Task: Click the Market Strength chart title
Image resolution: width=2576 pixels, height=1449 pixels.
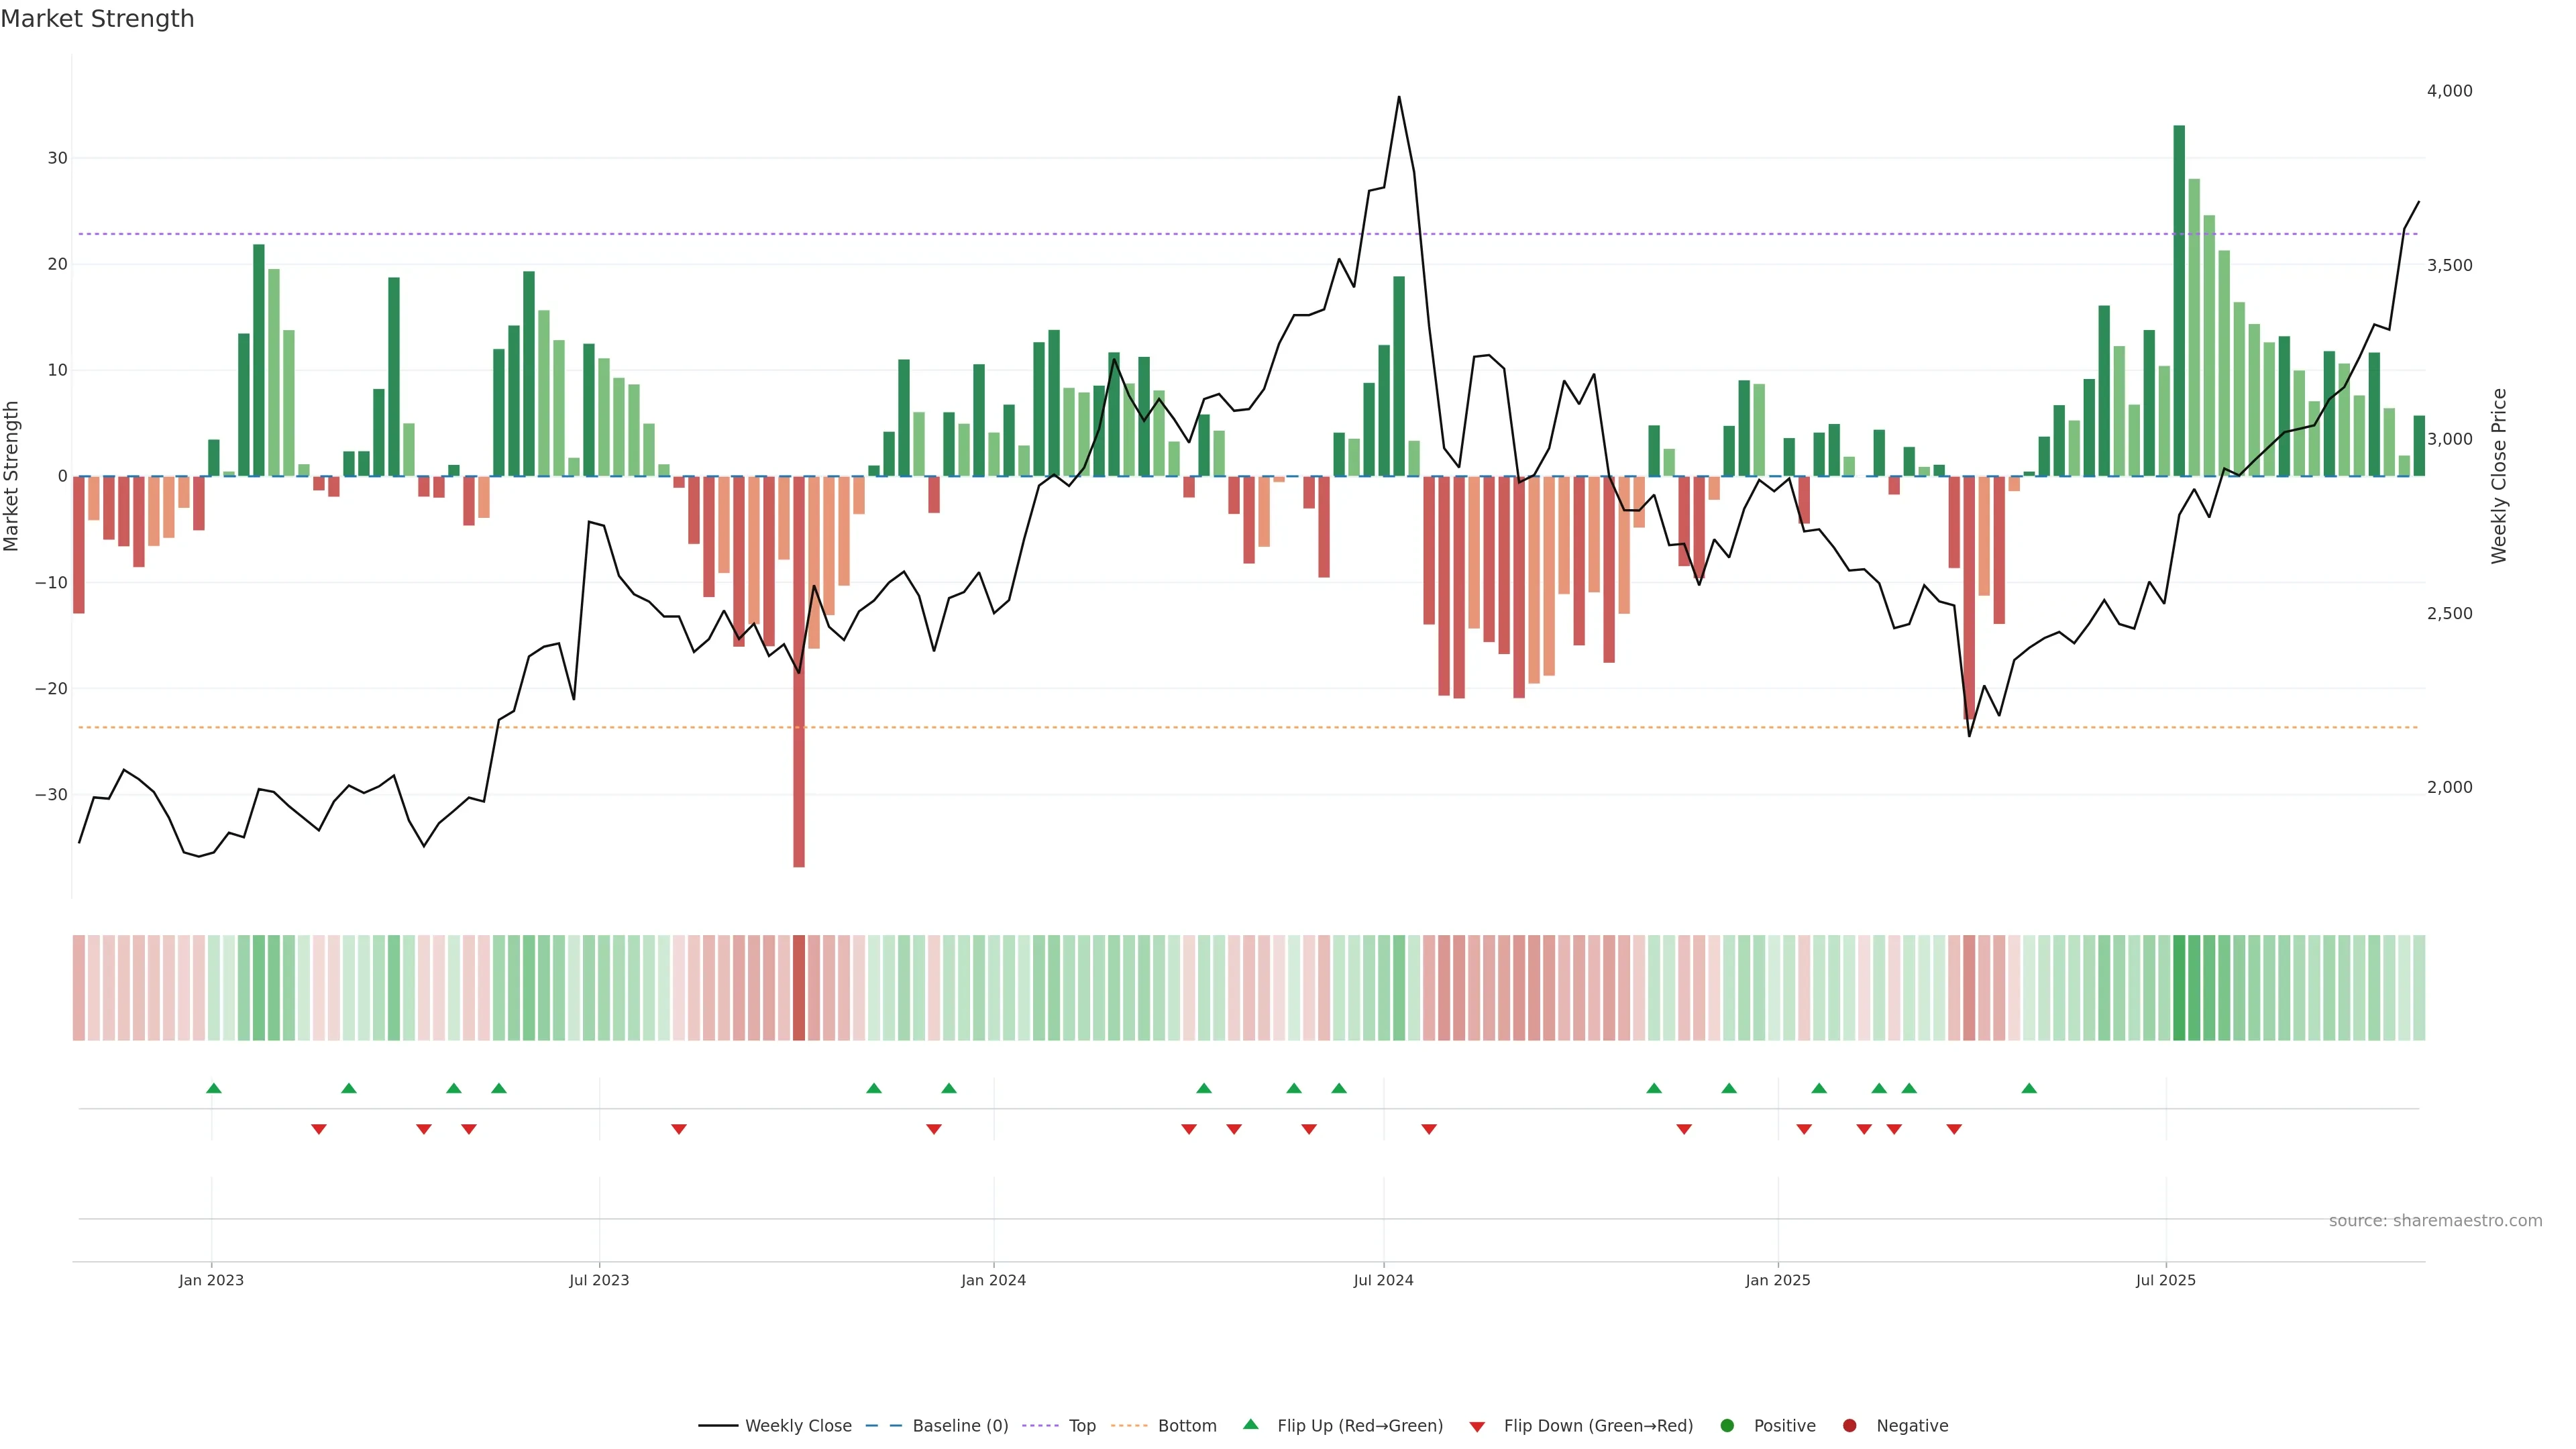Action: tap(97, 19)
